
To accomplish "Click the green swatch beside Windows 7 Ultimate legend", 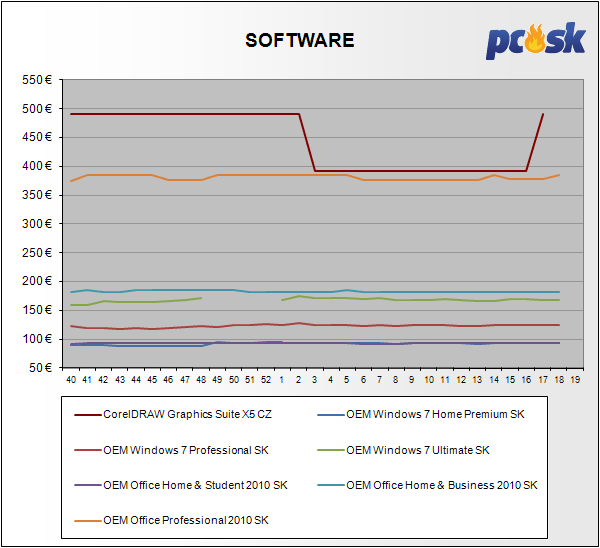I will pyautogui.click(x=331, y=450).
